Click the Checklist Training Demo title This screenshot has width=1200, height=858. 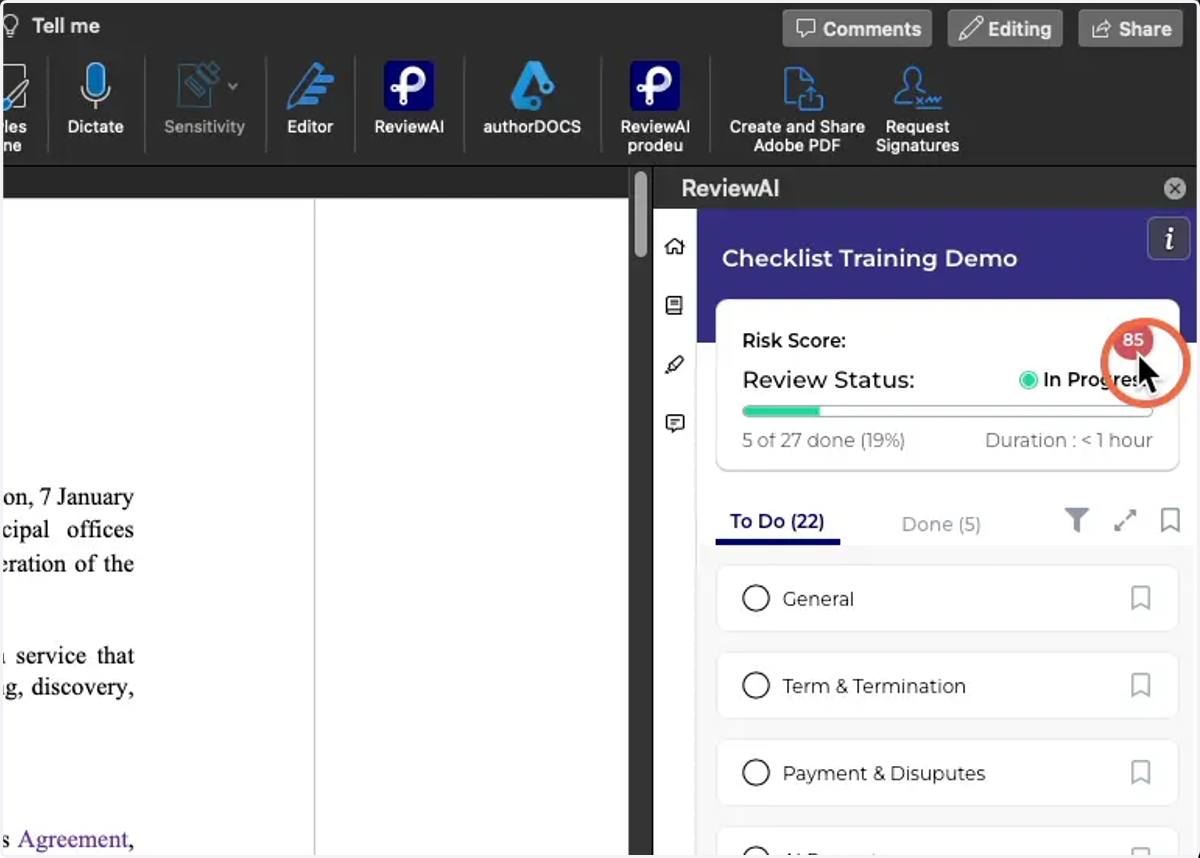(x=870, y=258)
